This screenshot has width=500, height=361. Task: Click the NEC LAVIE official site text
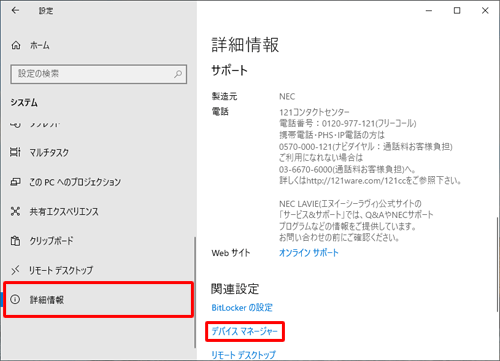(350, 203)
